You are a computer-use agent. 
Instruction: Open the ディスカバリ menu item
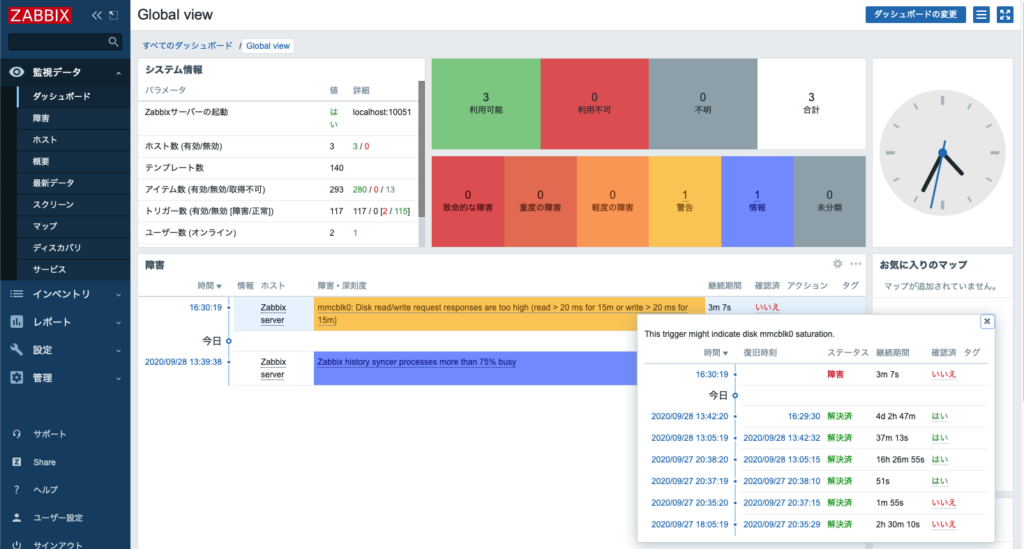click(57, 247)
